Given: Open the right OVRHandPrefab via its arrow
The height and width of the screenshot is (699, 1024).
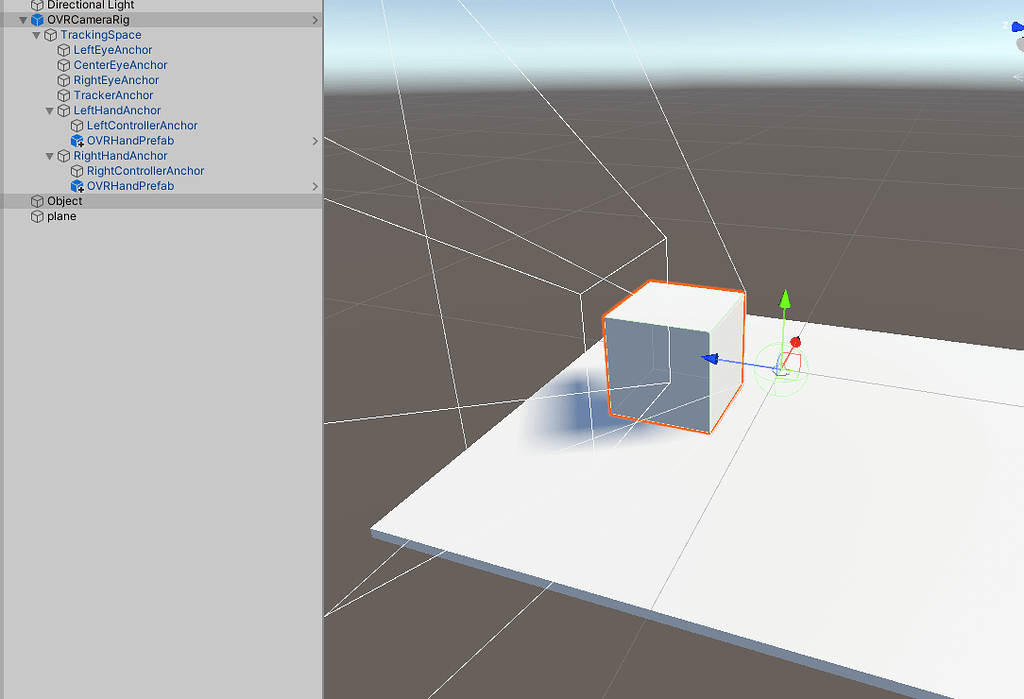Looking at the screenshot, I should [x=316, y=186].
